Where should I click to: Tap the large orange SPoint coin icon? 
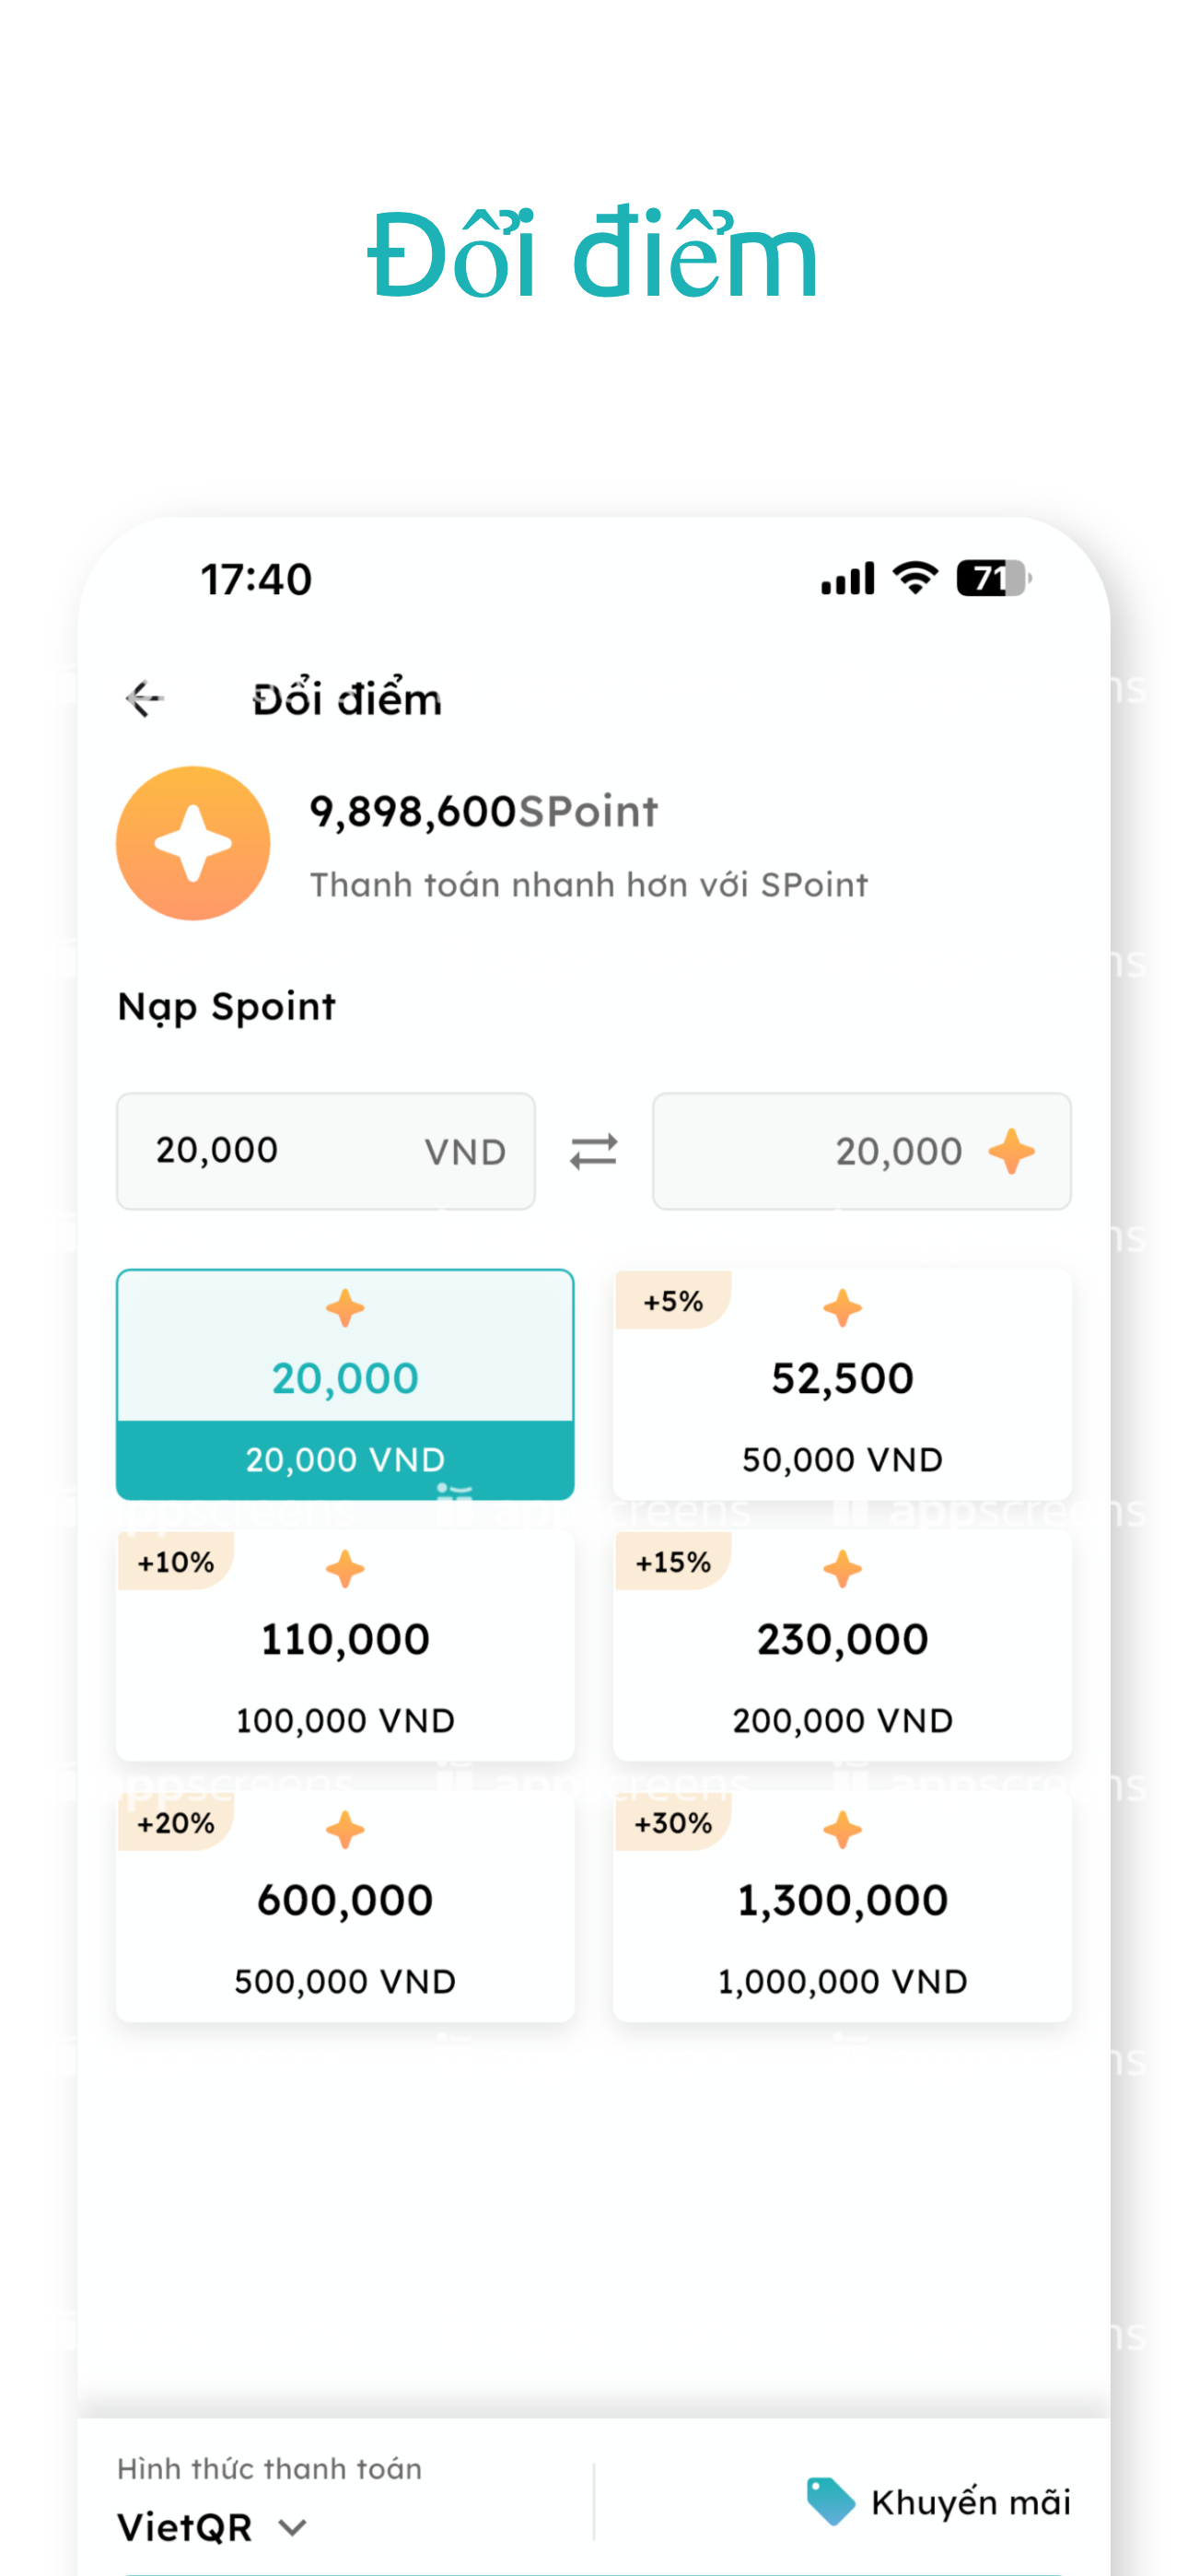pyautogui.click(x=193, y=843)
